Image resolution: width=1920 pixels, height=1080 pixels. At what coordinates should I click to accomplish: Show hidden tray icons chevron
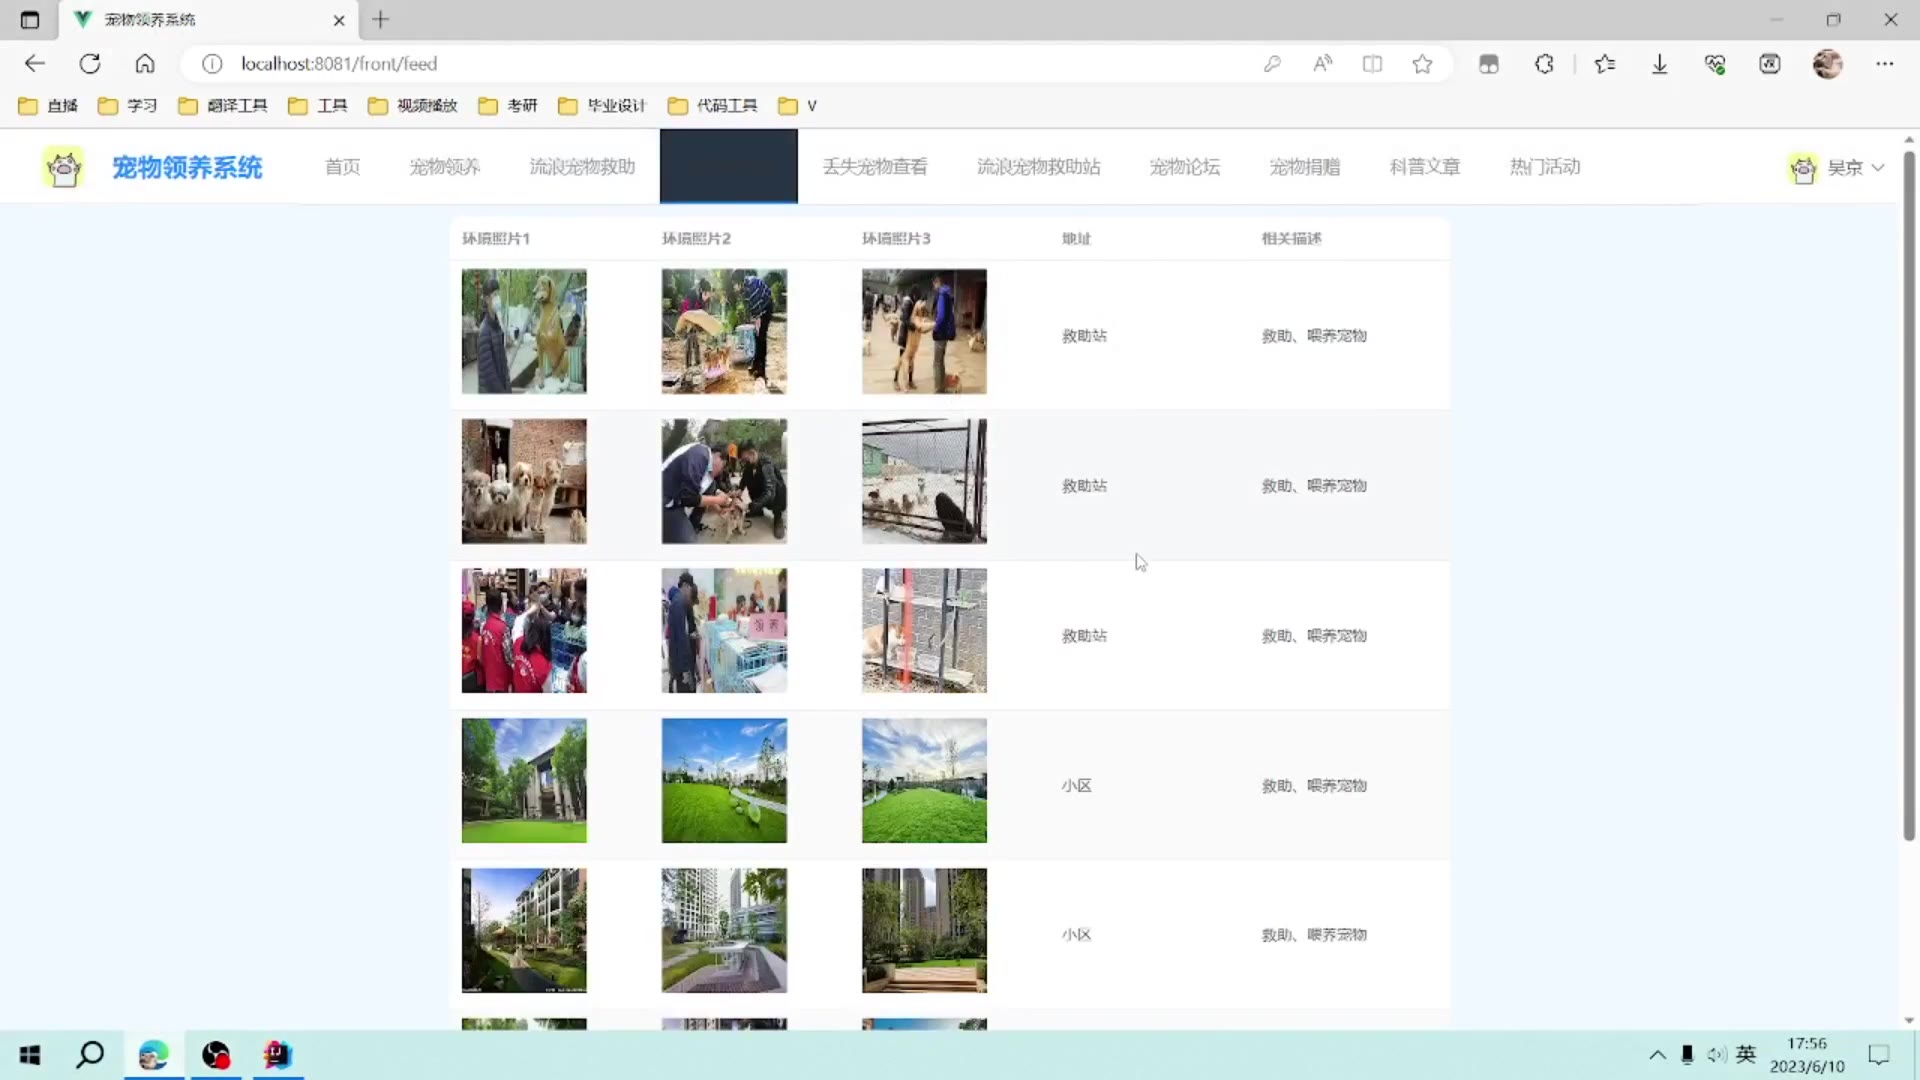point(1657,1055)
